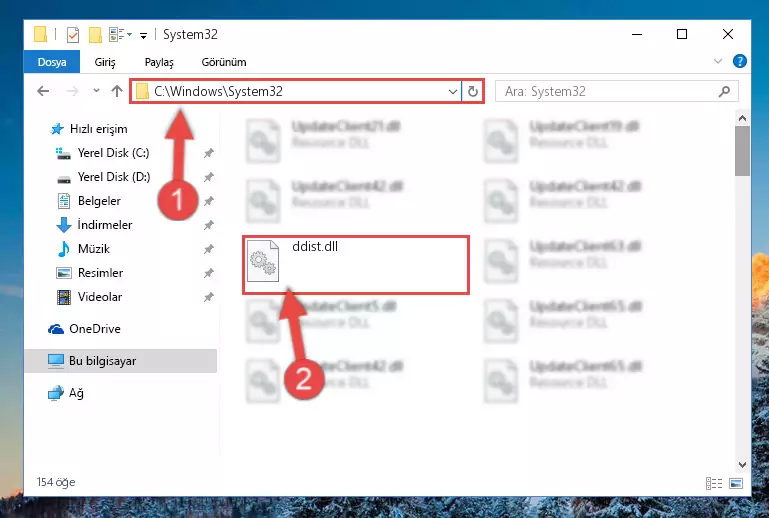Viewport: 769px width, 518px height.
Task: Click the search magnifier icon
Action: [724, 91]
